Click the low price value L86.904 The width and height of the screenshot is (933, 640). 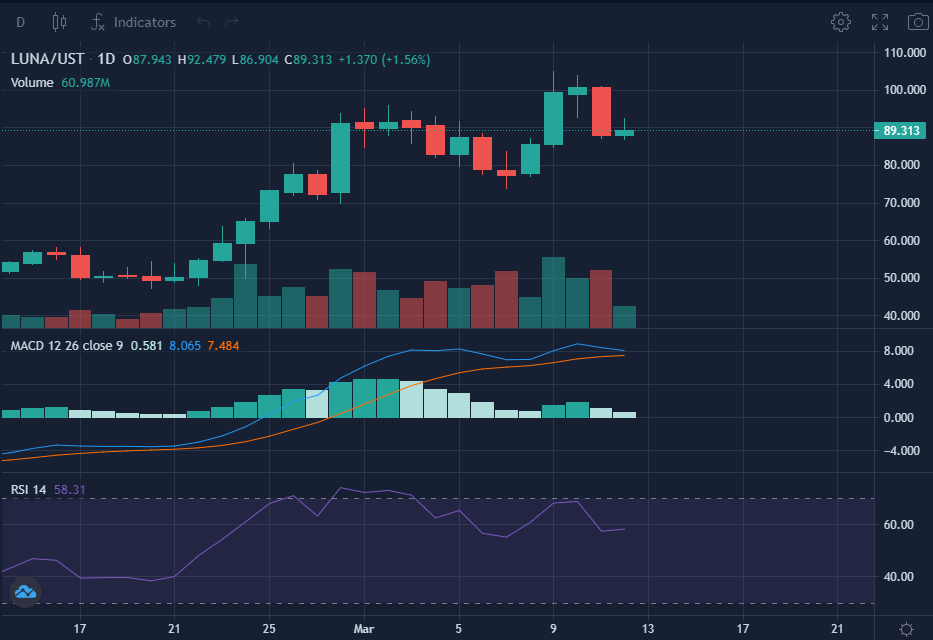pyautogui.click(x=255, y=59)
